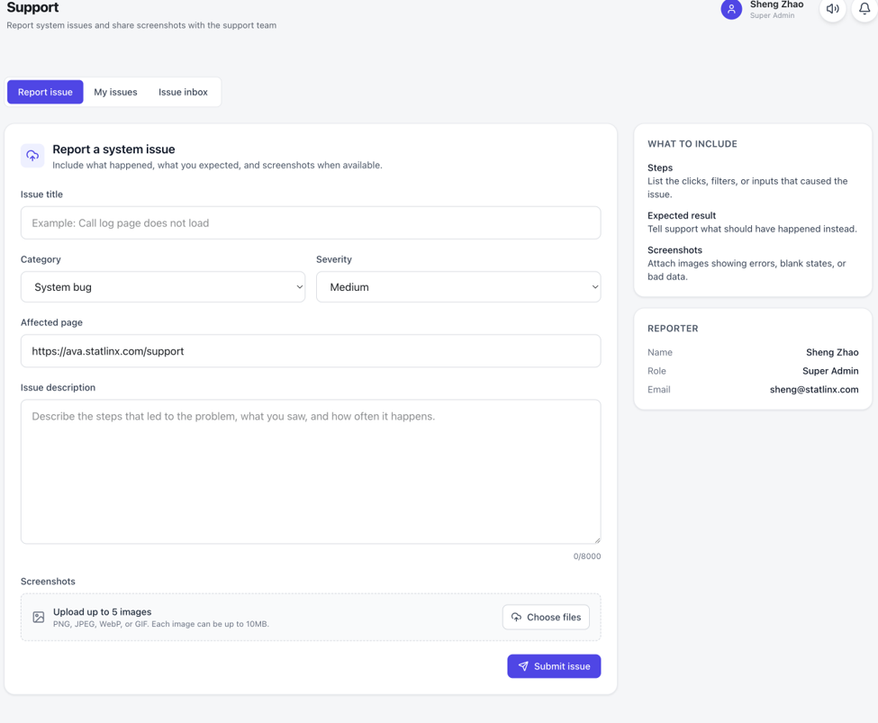This screenshot has width=878, height=723.
Task: Click the WHAT TO INCLUDE panel title
Action: (x=692, y=144)
